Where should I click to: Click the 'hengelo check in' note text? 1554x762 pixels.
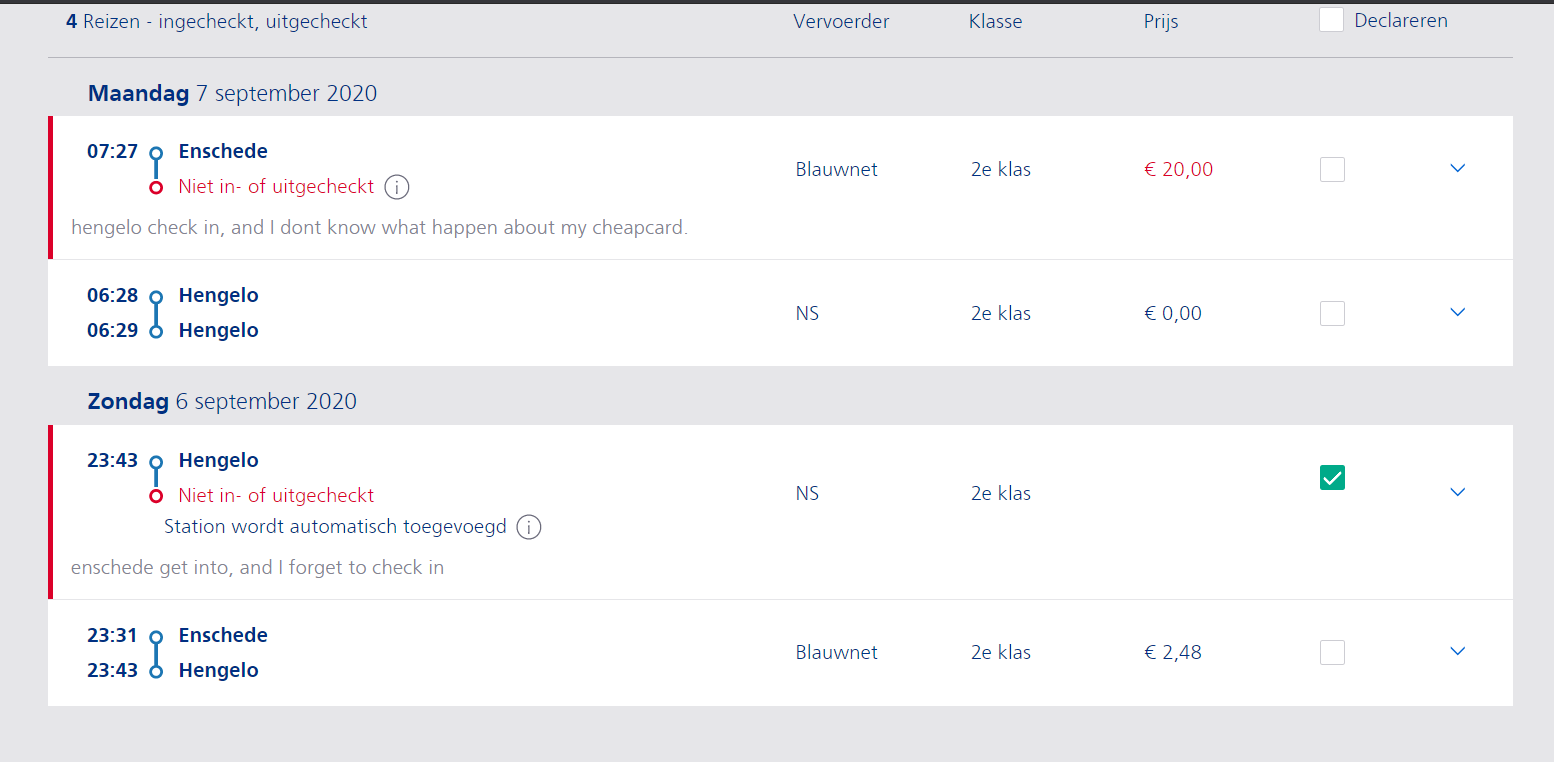pos(379,228)
